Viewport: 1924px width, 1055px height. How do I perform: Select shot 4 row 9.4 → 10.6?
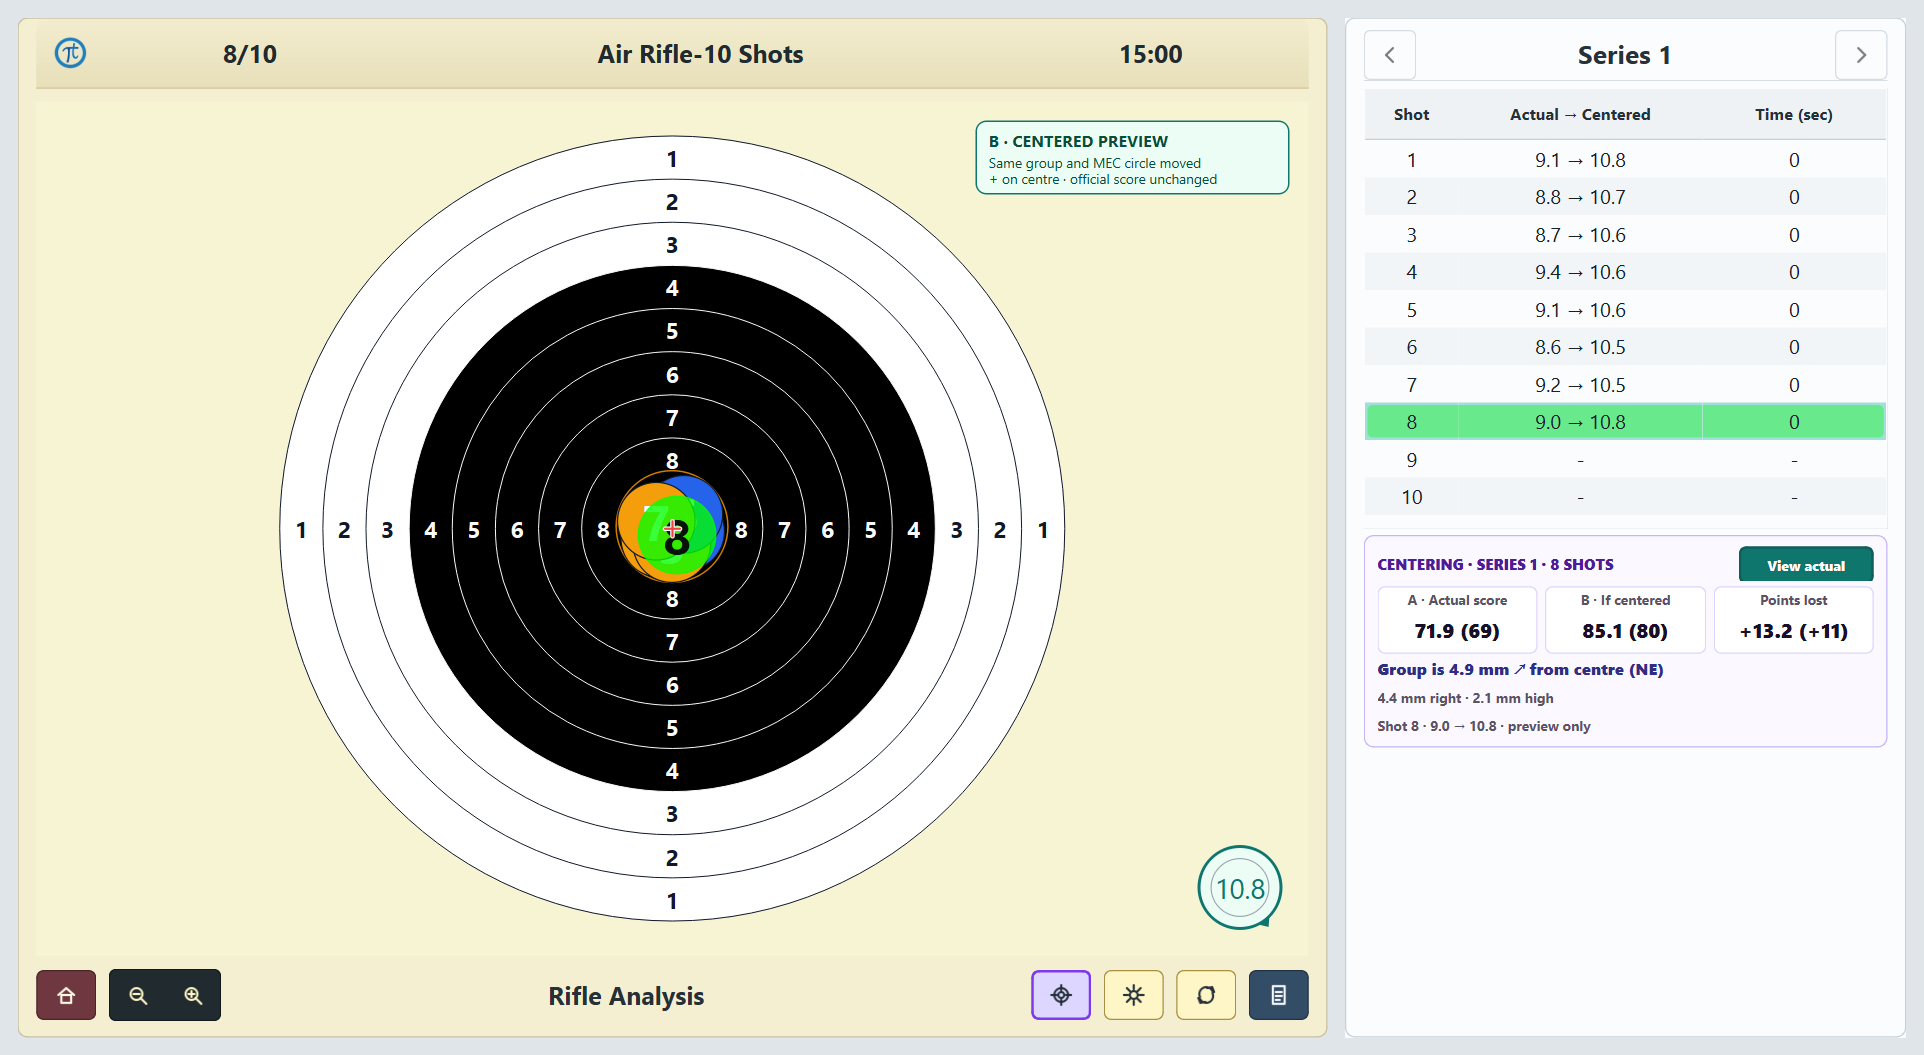(x=1625, y=272)
